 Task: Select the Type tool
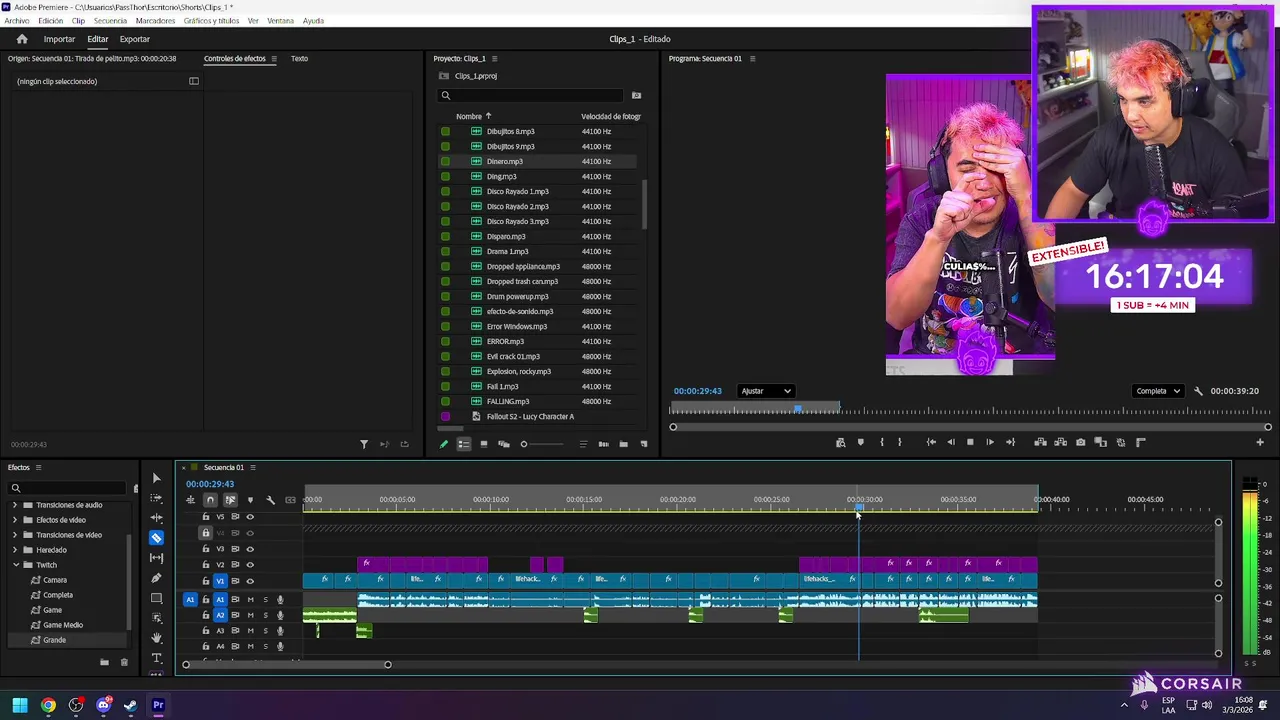click(156, 658)
